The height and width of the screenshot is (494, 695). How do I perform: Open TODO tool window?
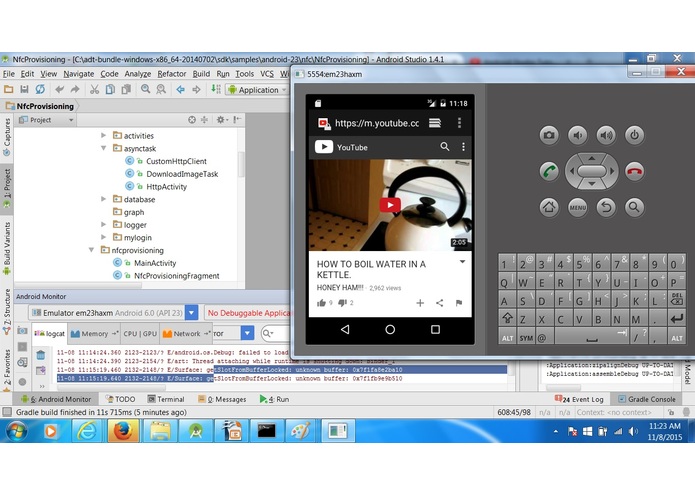pos(120,399)
